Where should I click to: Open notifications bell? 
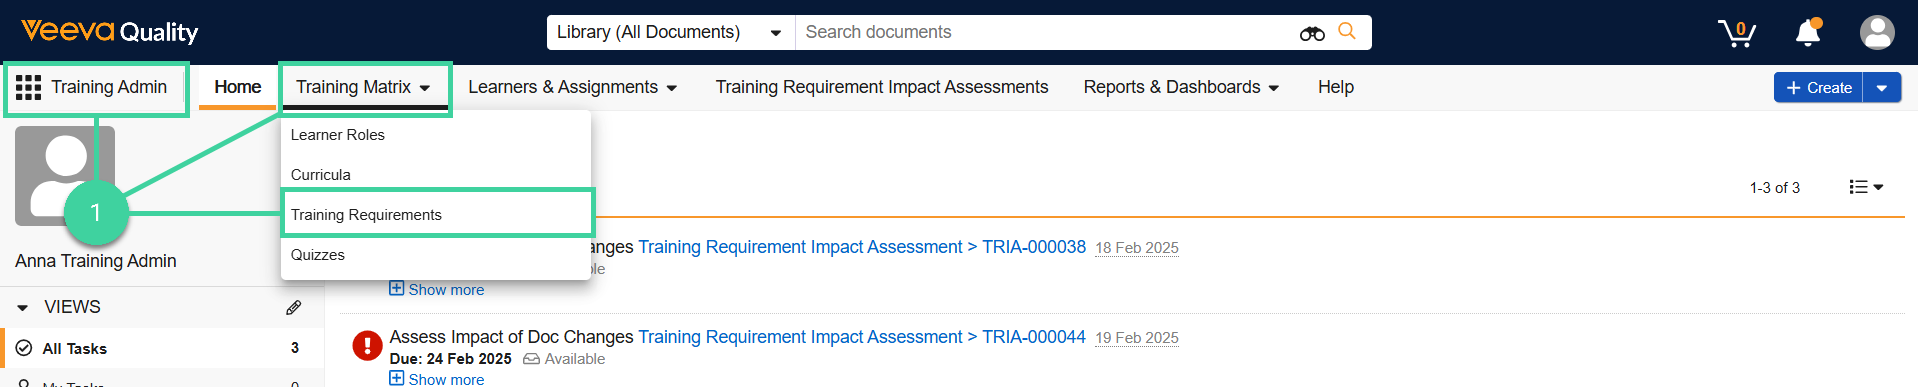point(1808,33)
